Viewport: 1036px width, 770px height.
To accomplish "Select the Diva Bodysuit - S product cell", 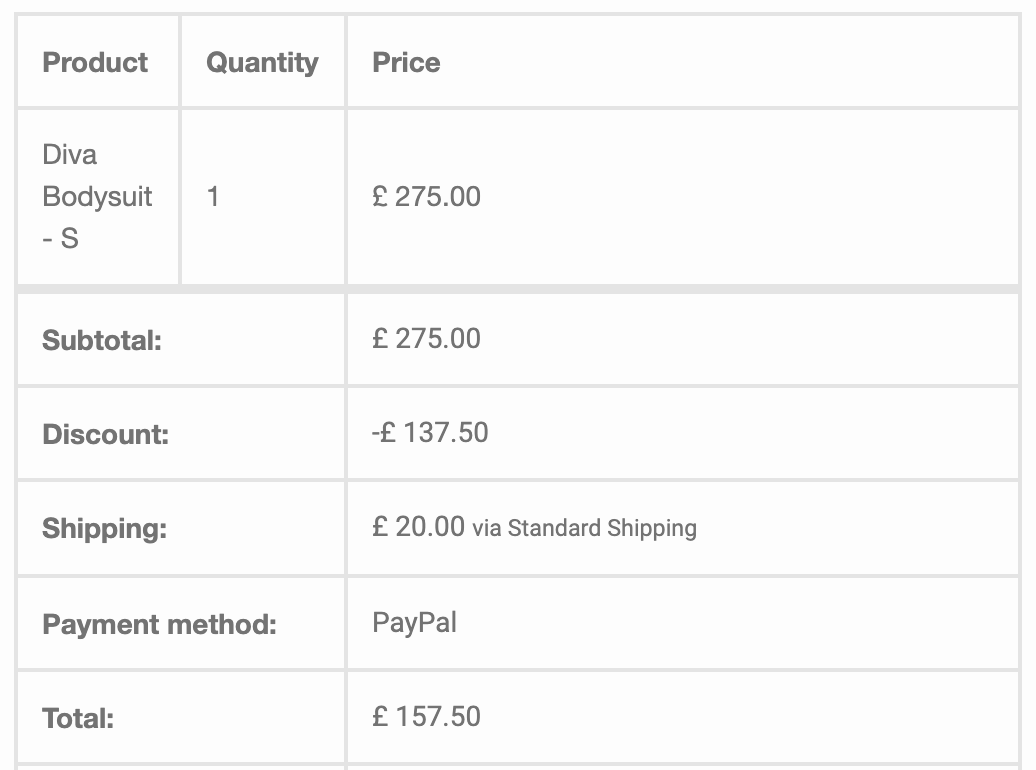I will point(97,196).
